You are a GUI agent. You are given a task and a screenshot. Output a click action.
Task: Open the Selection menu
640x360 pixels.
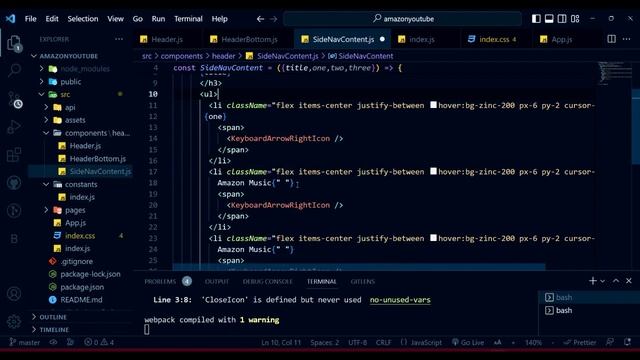point(83,19)
